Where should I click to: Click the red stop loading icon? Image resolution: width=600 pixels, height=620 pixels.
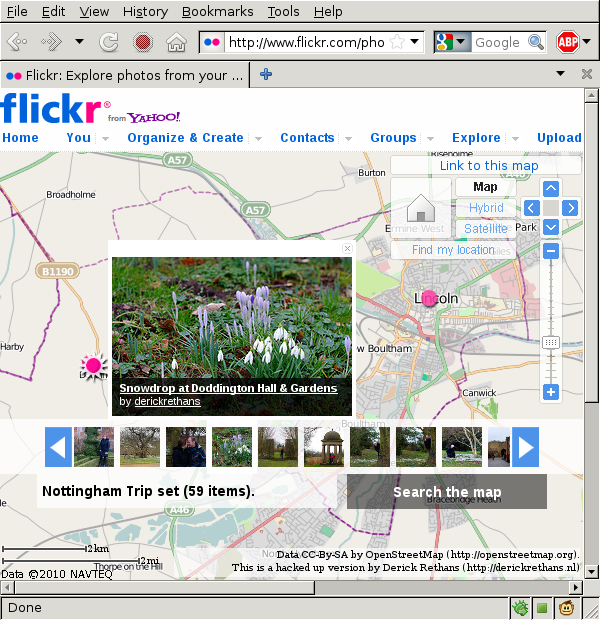[x=142, y=42]
